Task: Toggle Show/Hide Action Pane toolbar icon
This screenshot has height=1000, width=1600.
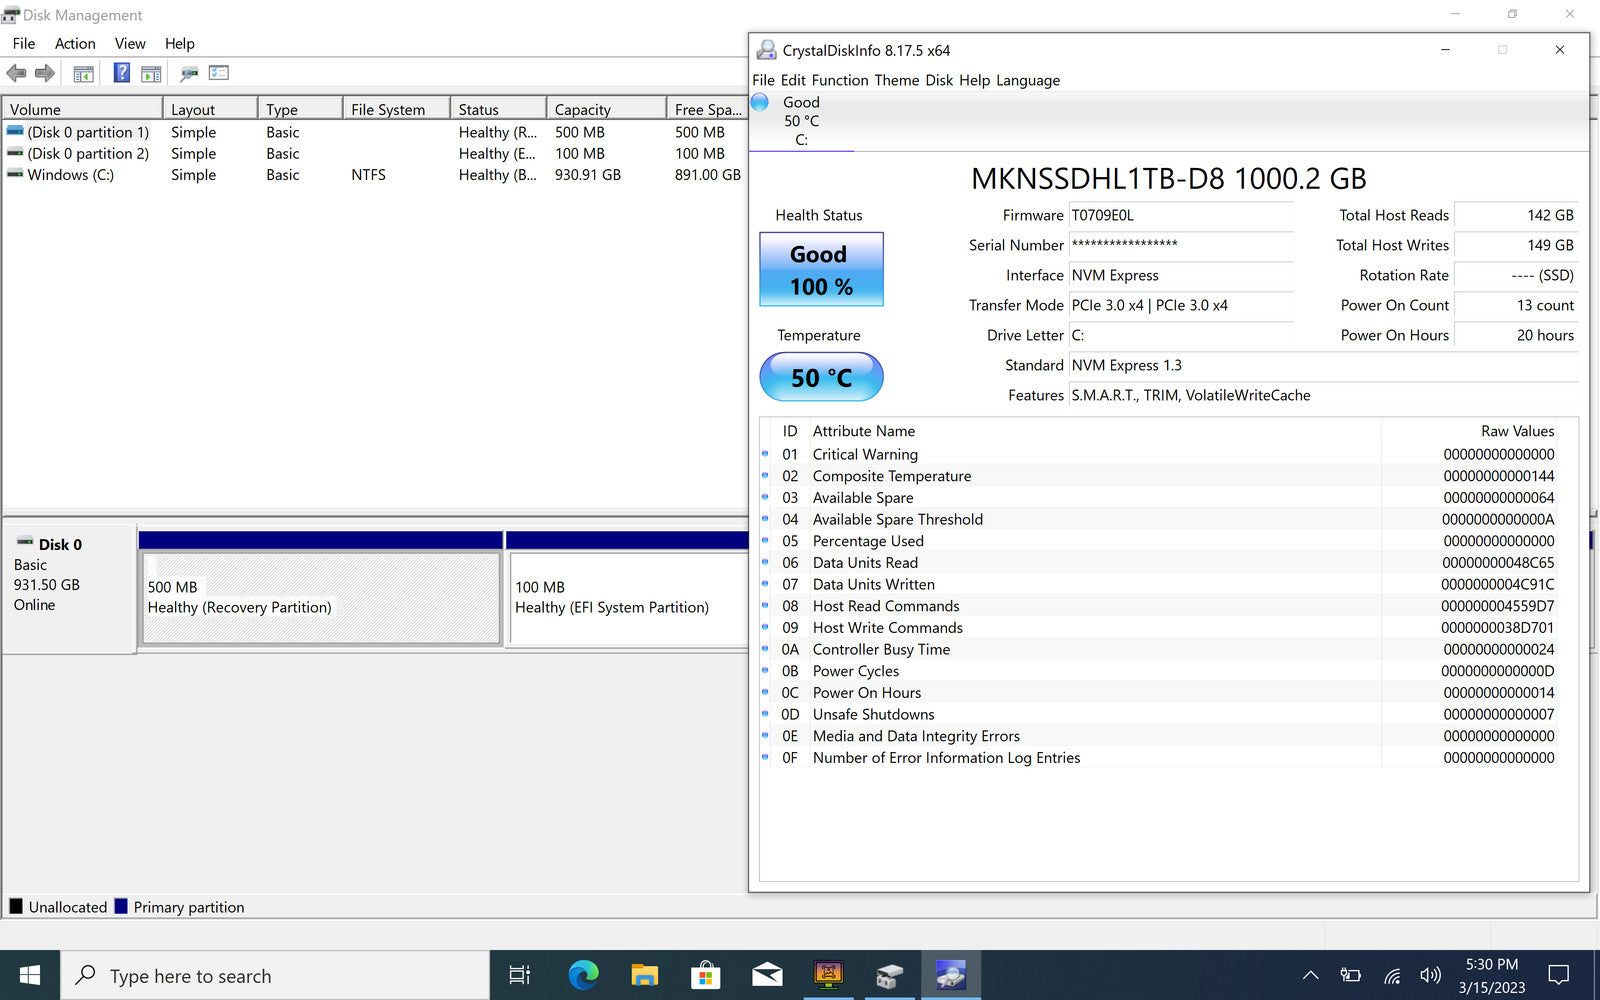Action: pos(151,73)
